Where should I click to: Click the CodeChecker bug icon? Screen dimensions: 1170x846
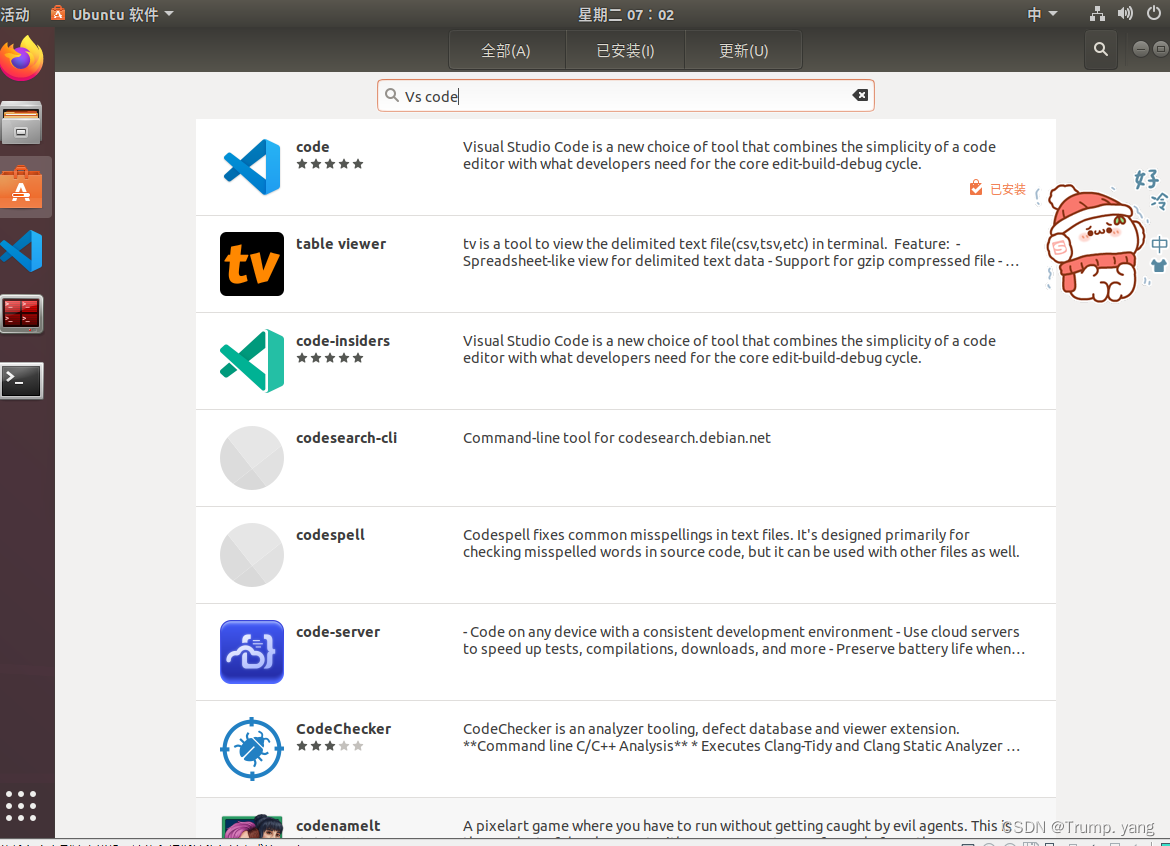pyautogui.click(x=251, y=749)
